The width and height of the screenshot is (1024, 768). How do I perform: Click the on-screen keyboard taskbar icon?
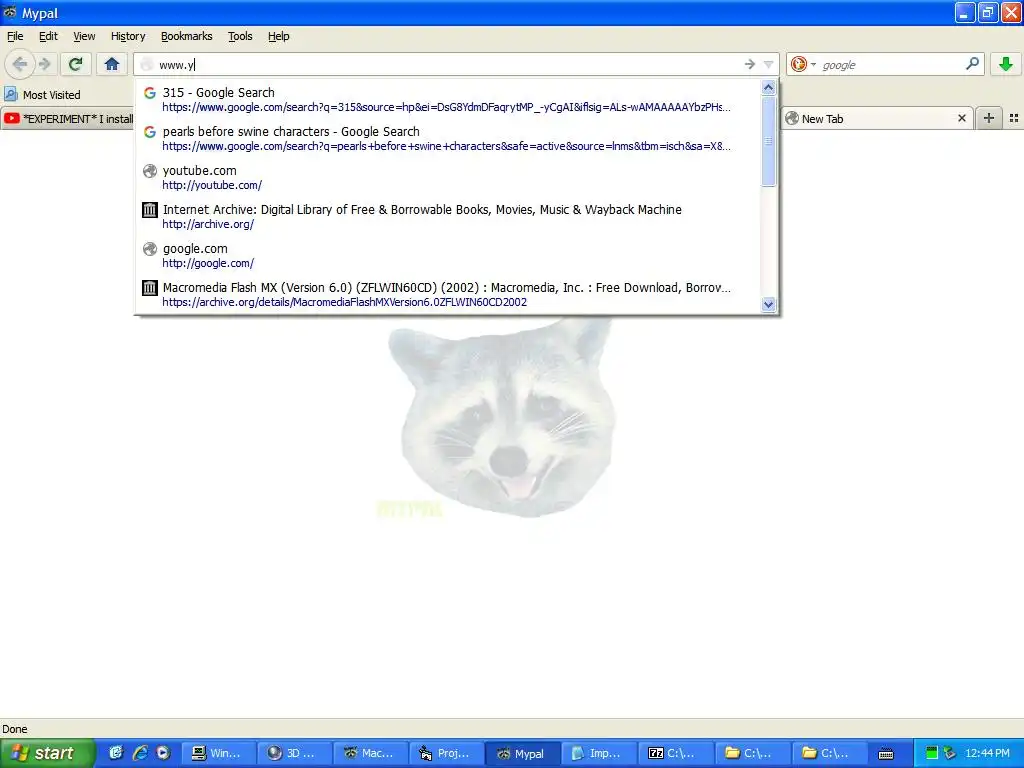[886, 754]
